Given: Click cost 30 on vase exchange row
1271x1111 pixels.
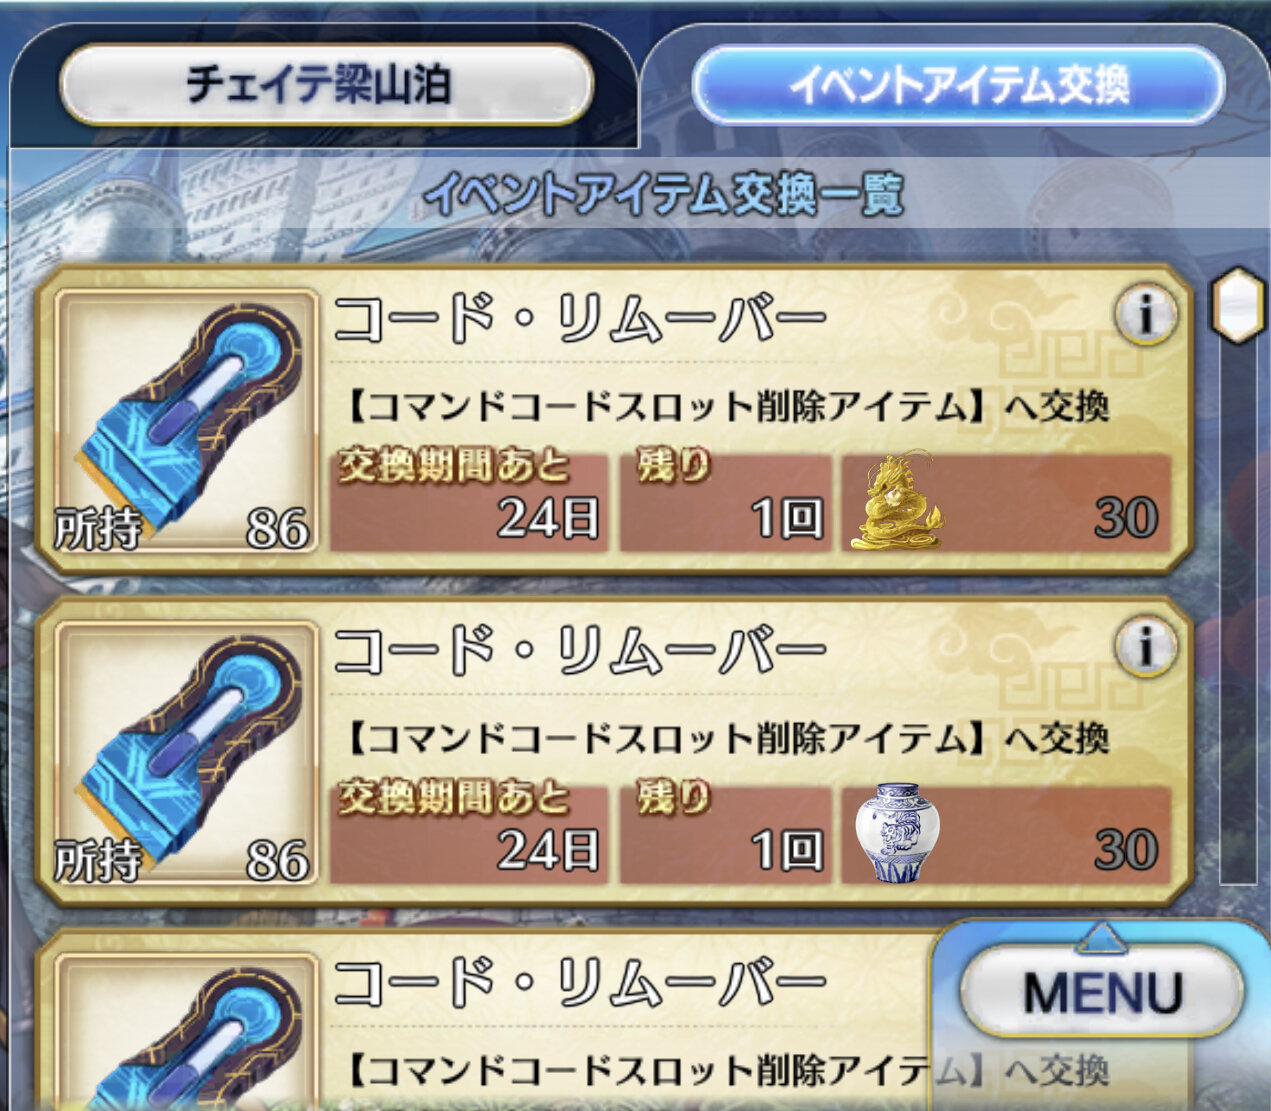Looking at the screenshot, I should [x=1127, y=850].
